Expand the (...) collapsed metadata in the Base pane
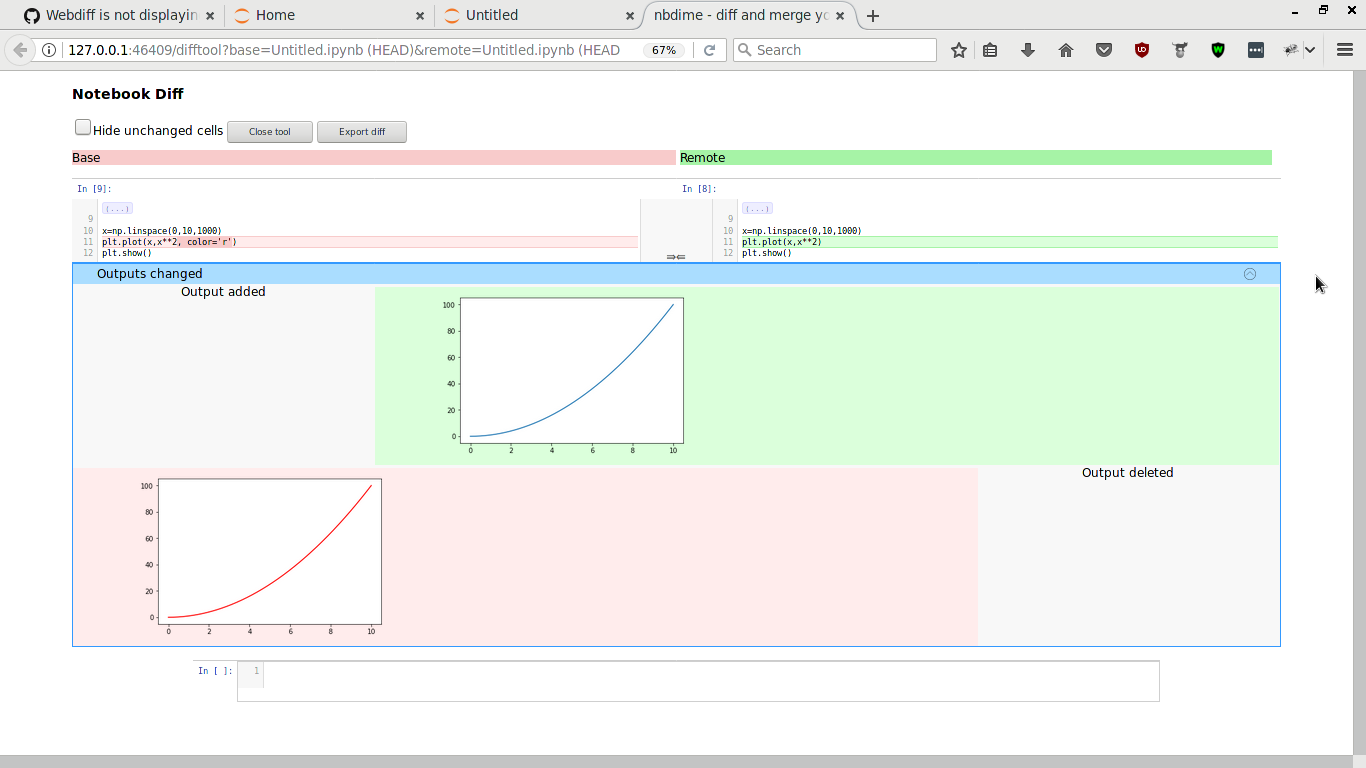Viewport: 1366px width, 768px height. (x=117, y=207)
